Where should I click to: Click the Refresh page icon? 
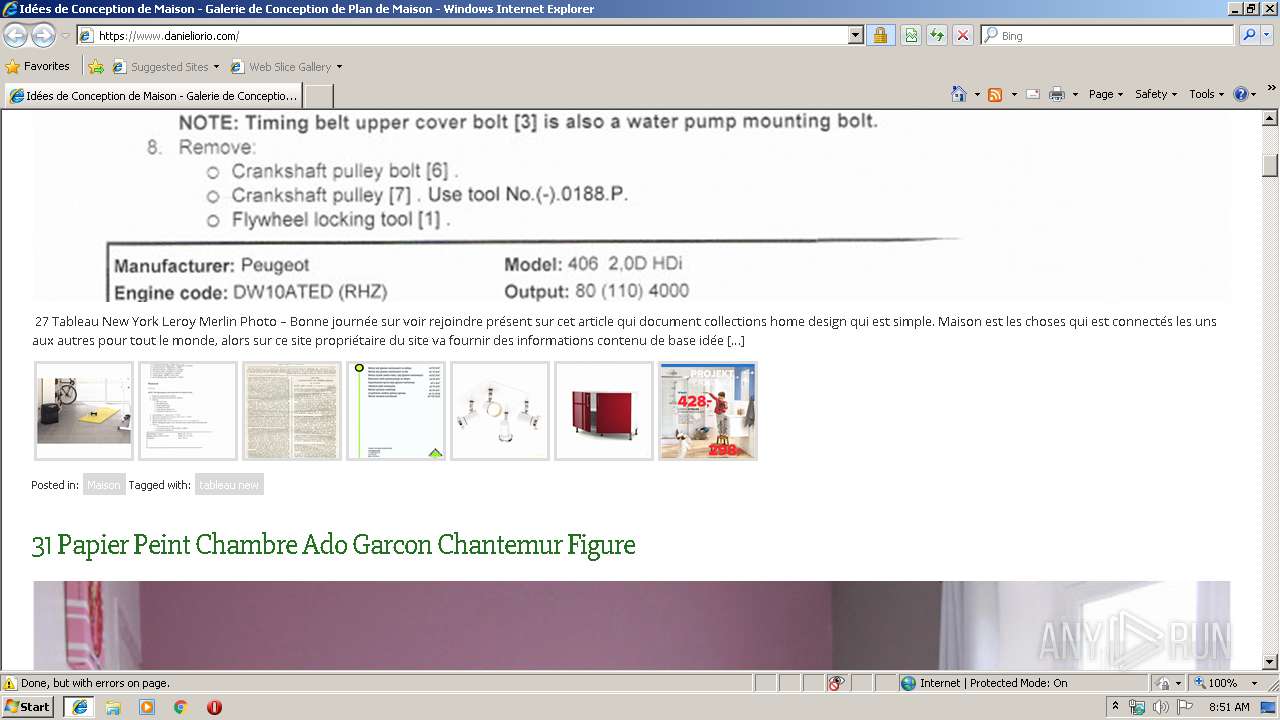pyautogui.click(x=937, y=35)
